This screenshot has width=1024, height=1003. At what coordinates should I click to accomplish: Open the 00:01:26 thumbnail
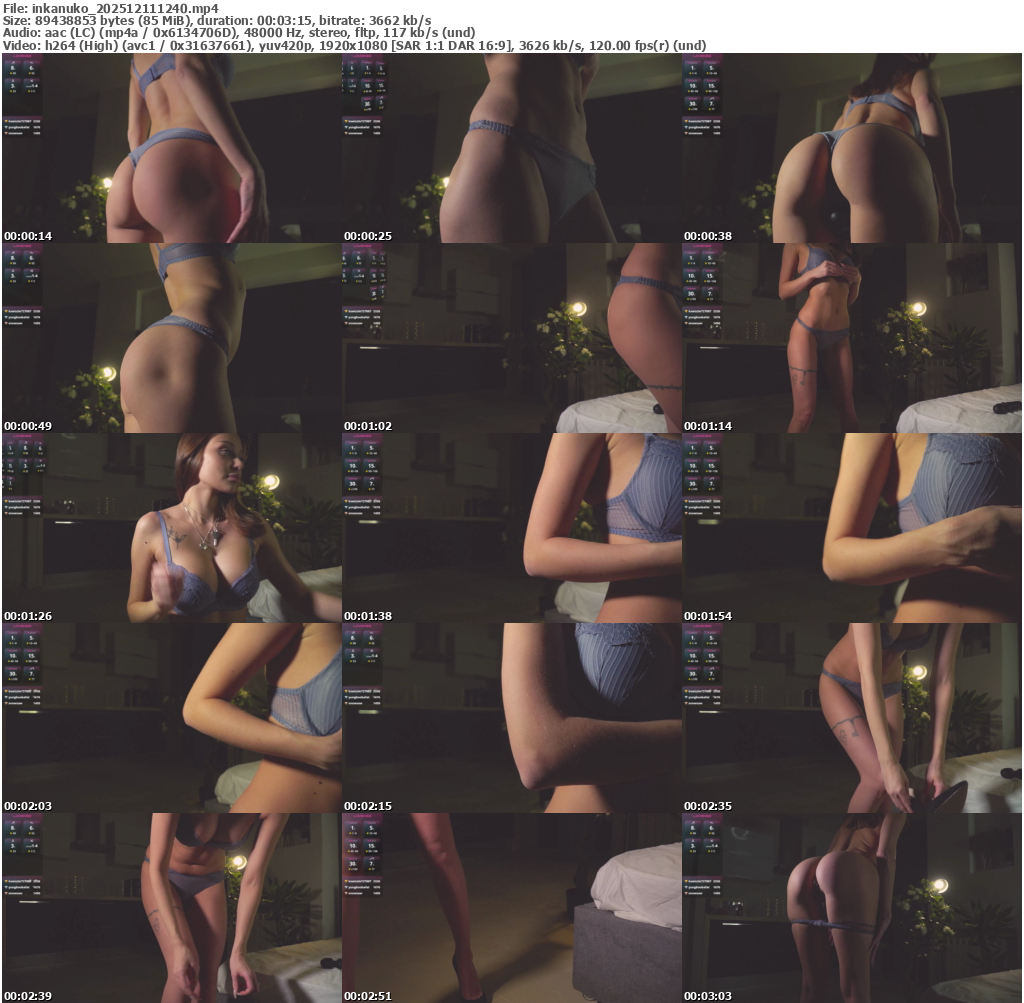pos(171,528)
